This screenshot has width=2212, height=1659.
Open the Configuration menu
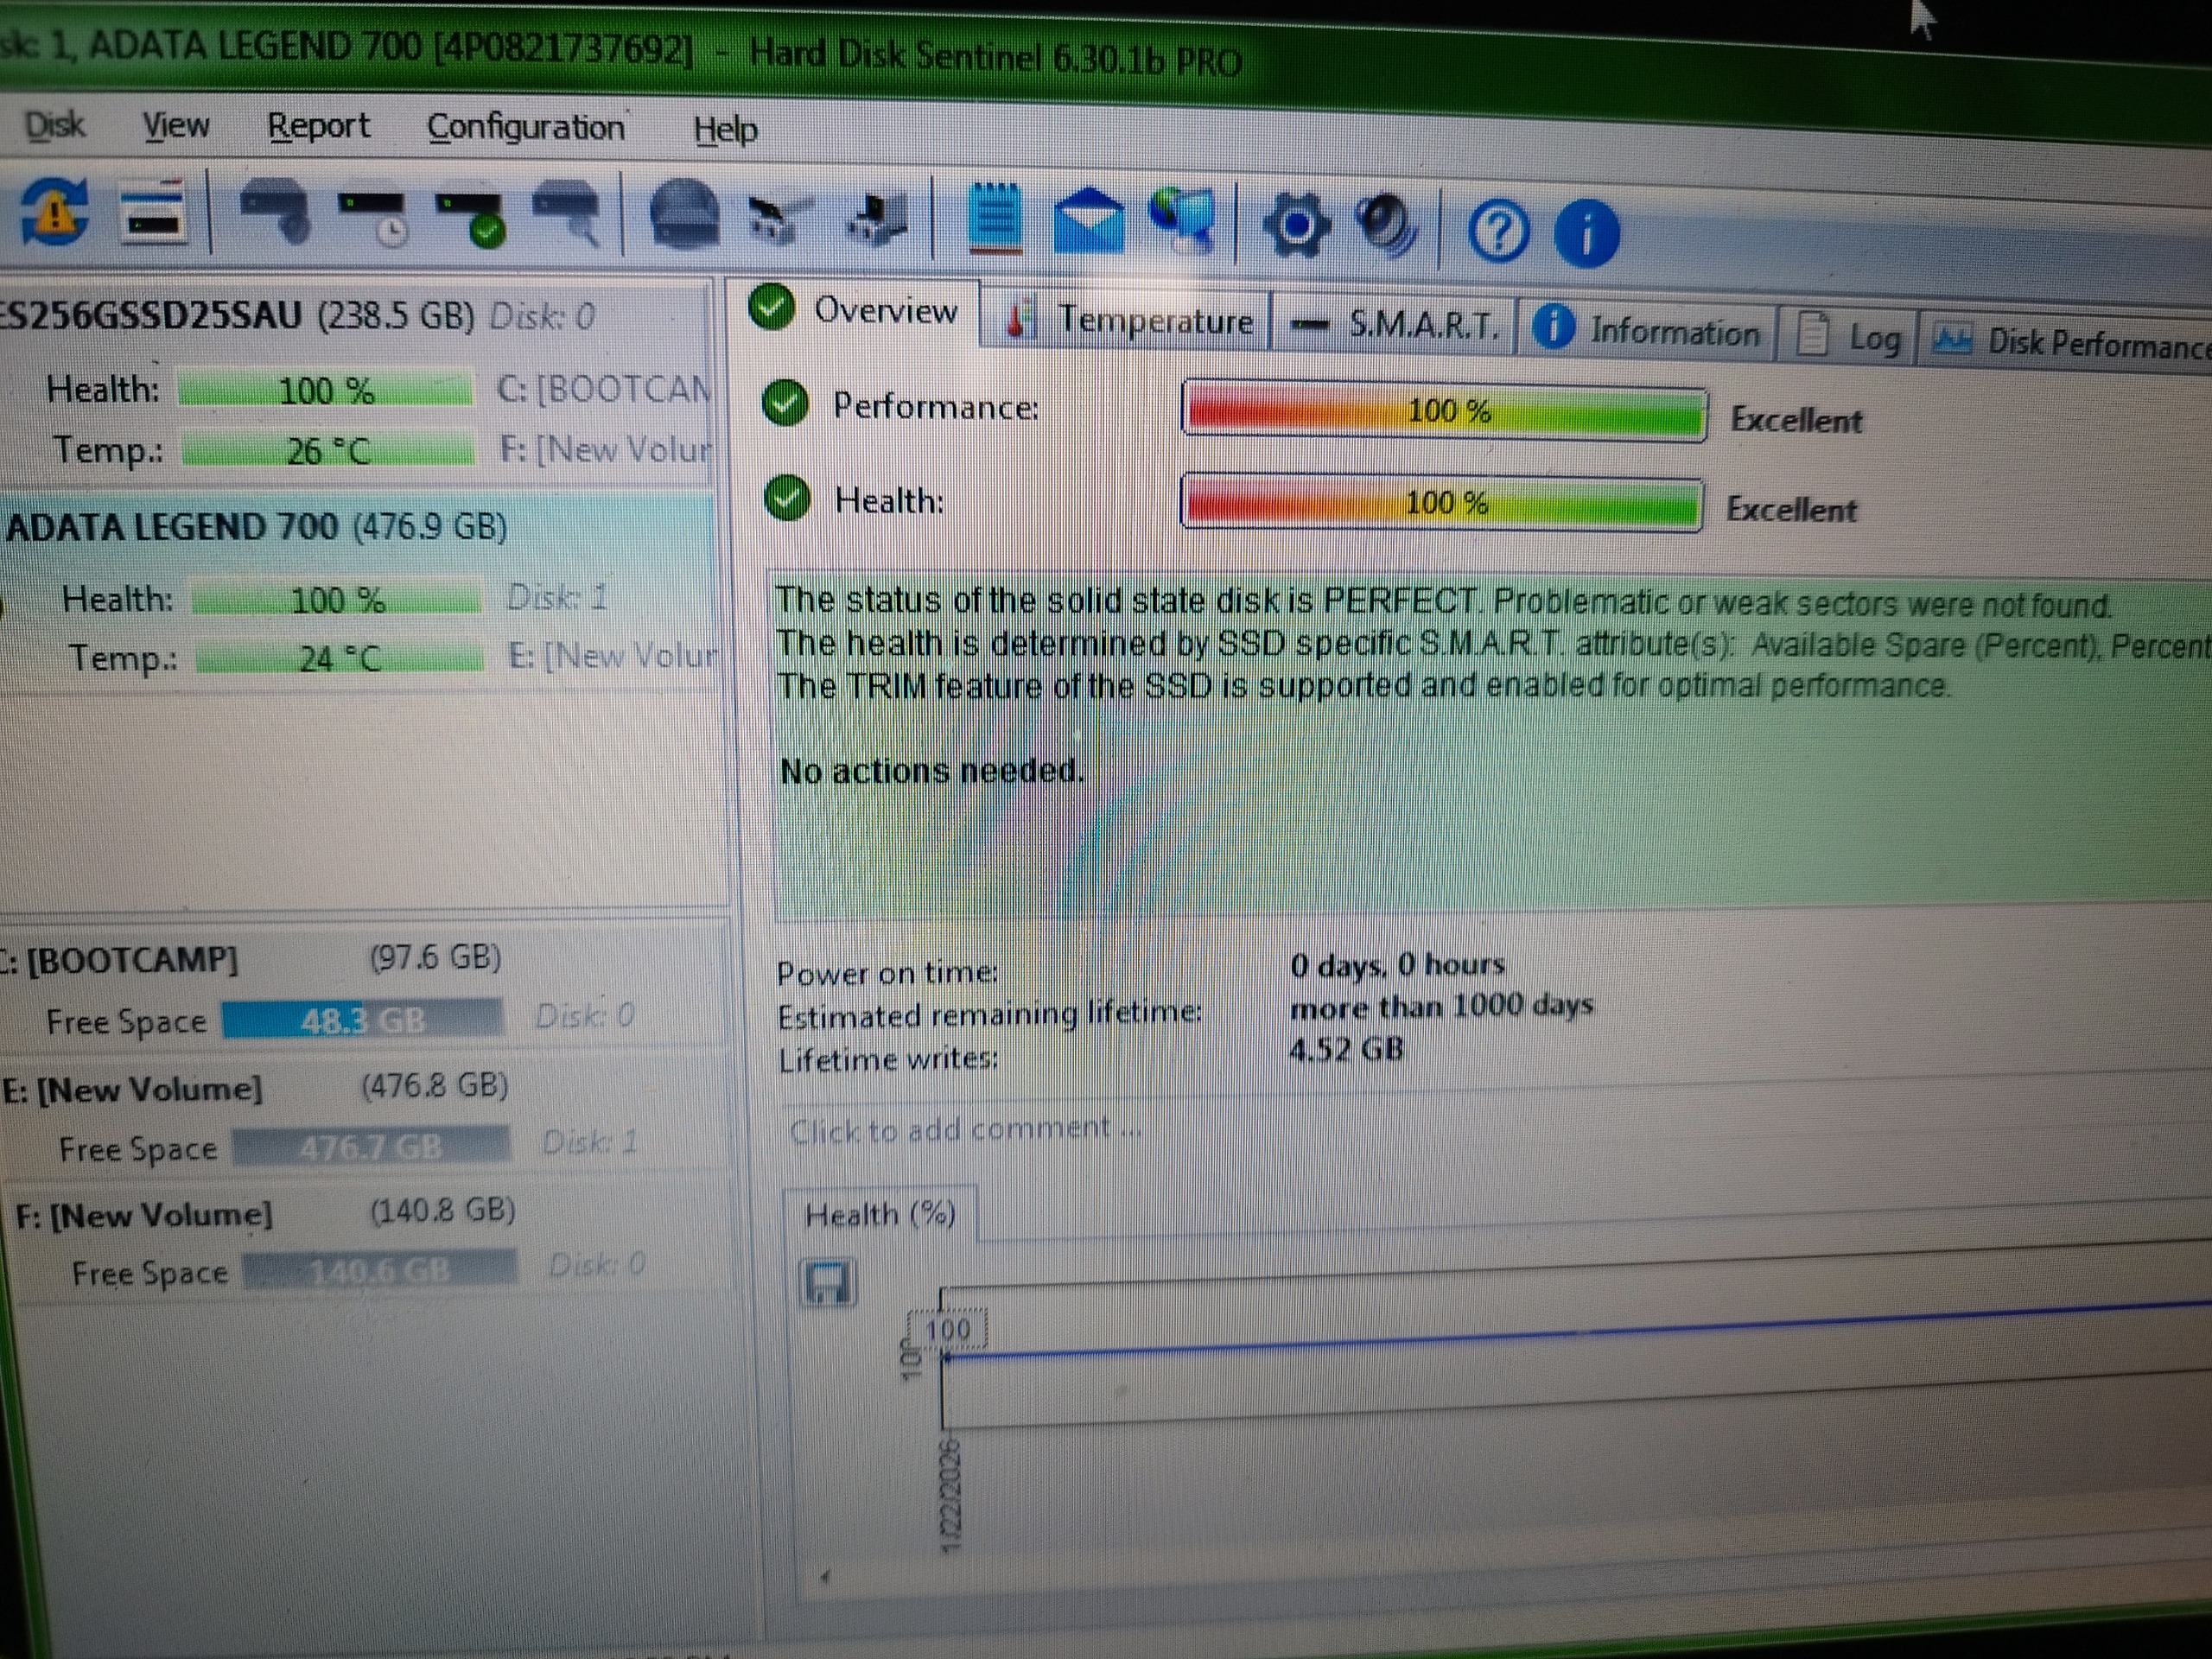(x=525, y=128)
